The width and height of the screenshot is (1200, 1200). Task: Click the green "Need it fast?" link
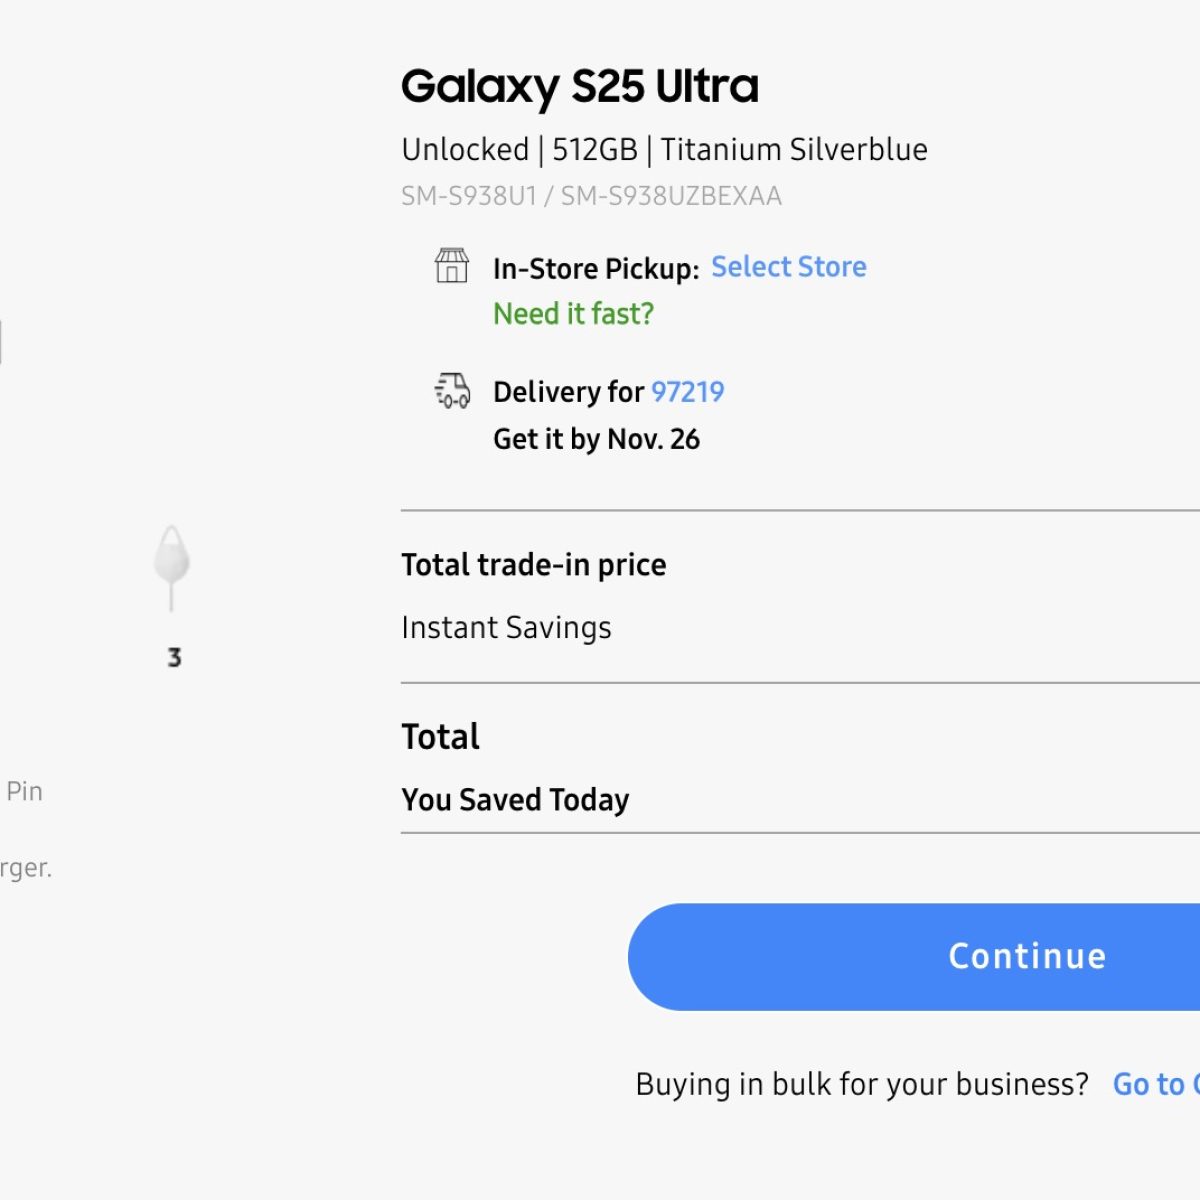point(573,314)
